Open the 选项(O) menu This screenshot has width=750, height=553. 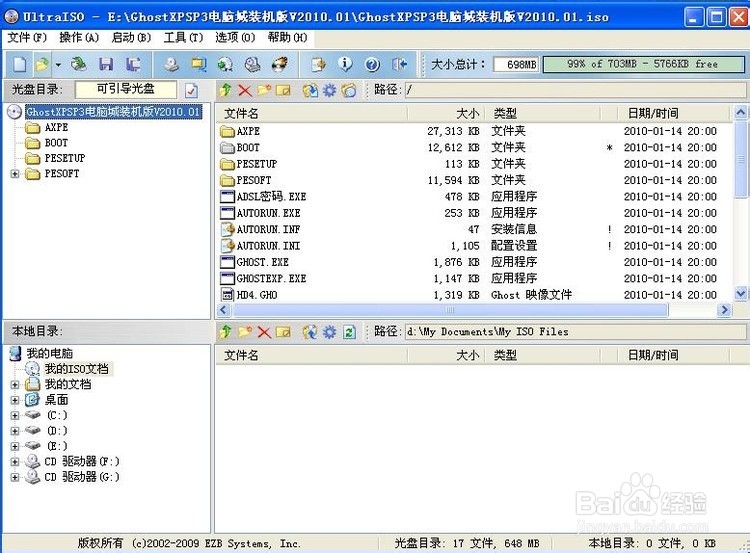pos(235,37)
